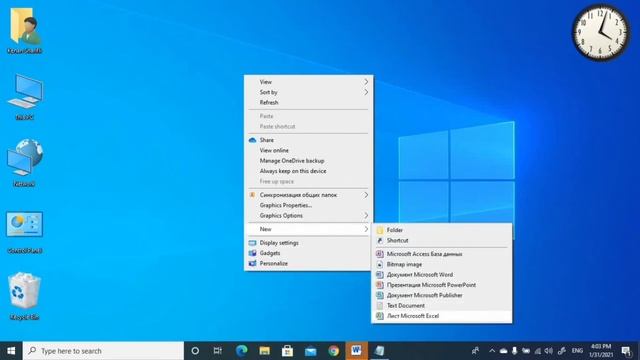Open the Mail app from the taskbar

(x=310, y=351)
